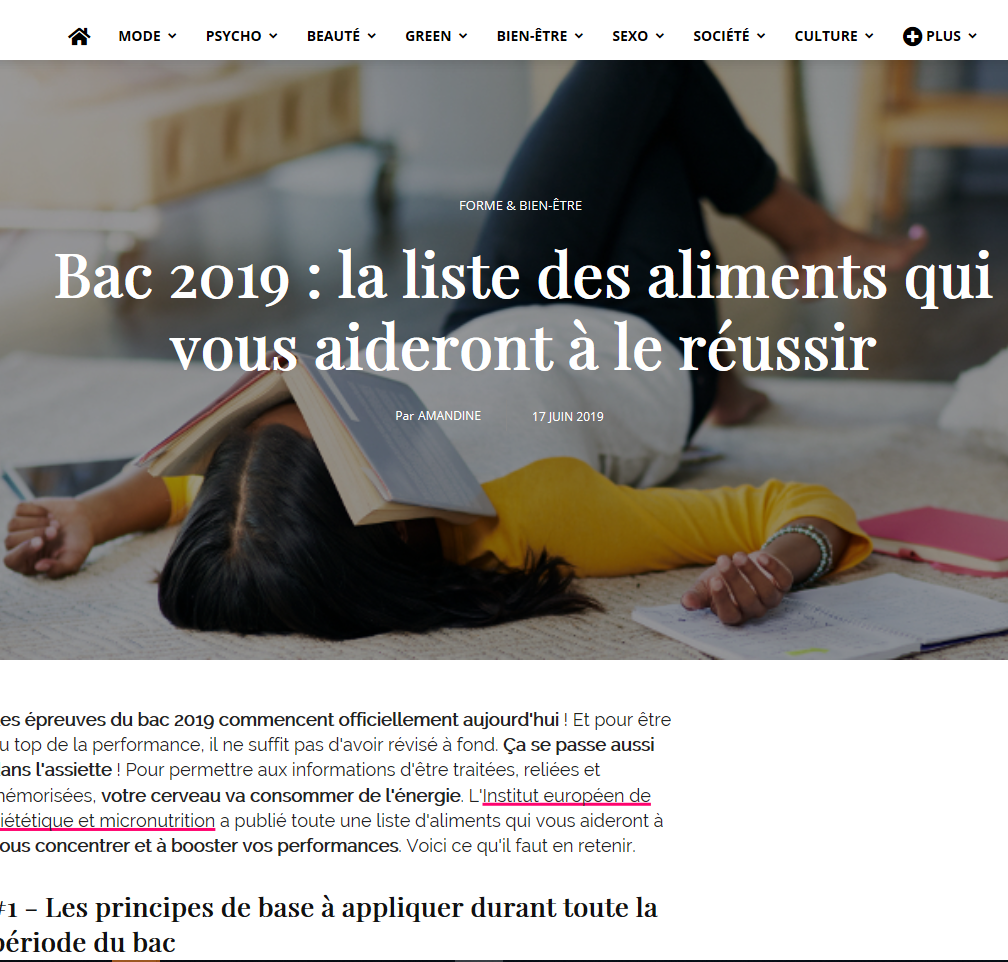Screen dimensions: 1008x962
Task: Expand the SEXO chevron arrow
Action: pos(660,36)
